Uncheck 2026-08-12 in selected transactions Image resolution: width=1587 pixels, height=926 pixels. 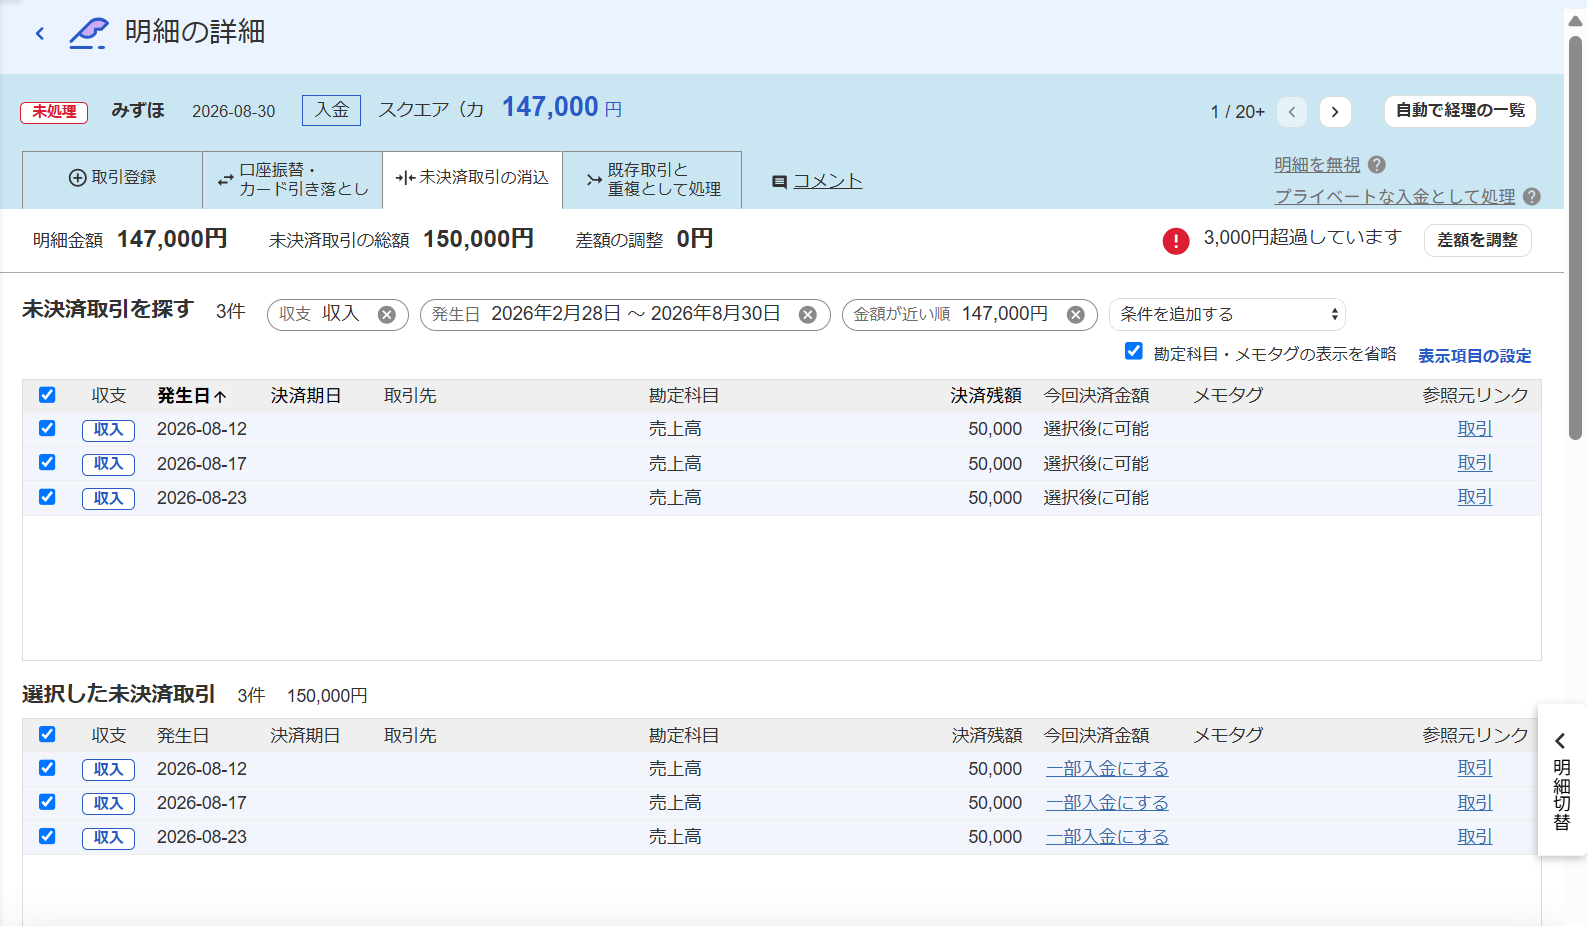coord(47,768)
